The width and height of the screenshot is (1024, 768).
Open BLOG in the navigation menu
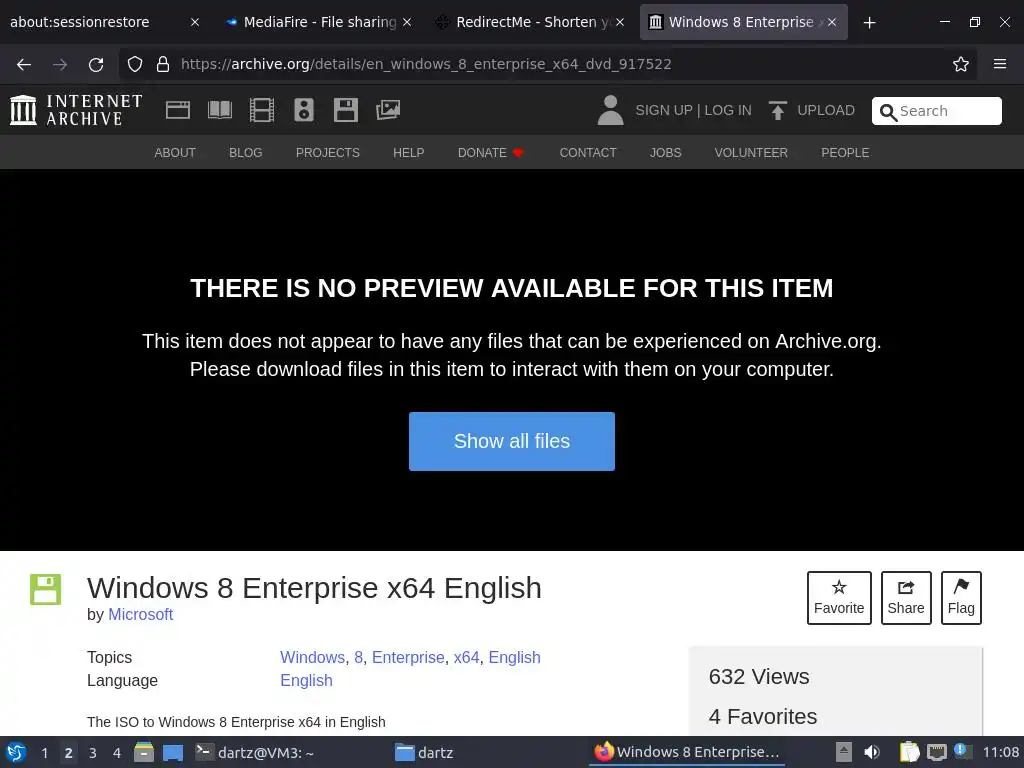[x=246, y=153]
